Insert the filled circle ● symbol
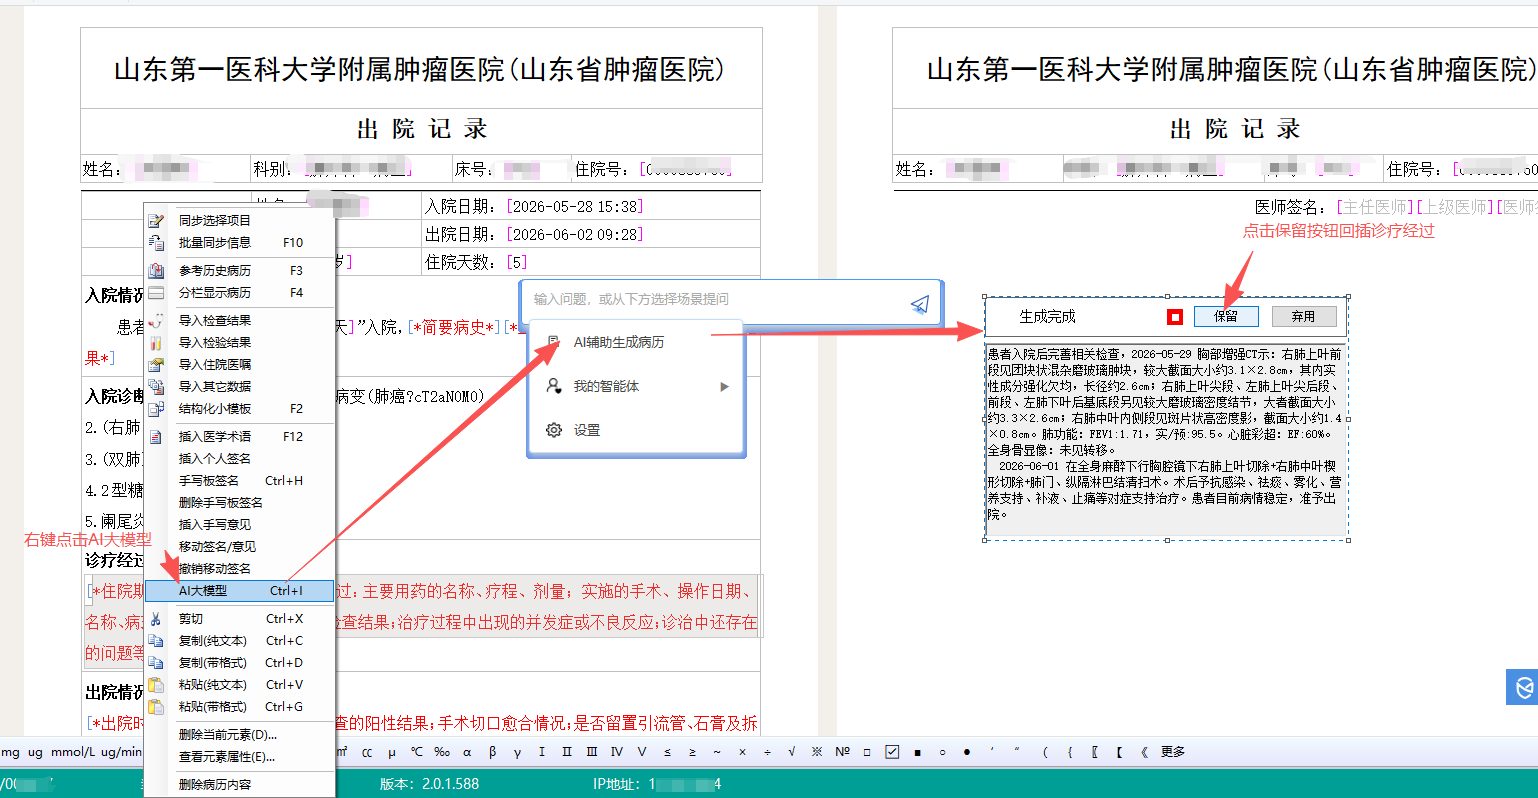 coord(967,752)
